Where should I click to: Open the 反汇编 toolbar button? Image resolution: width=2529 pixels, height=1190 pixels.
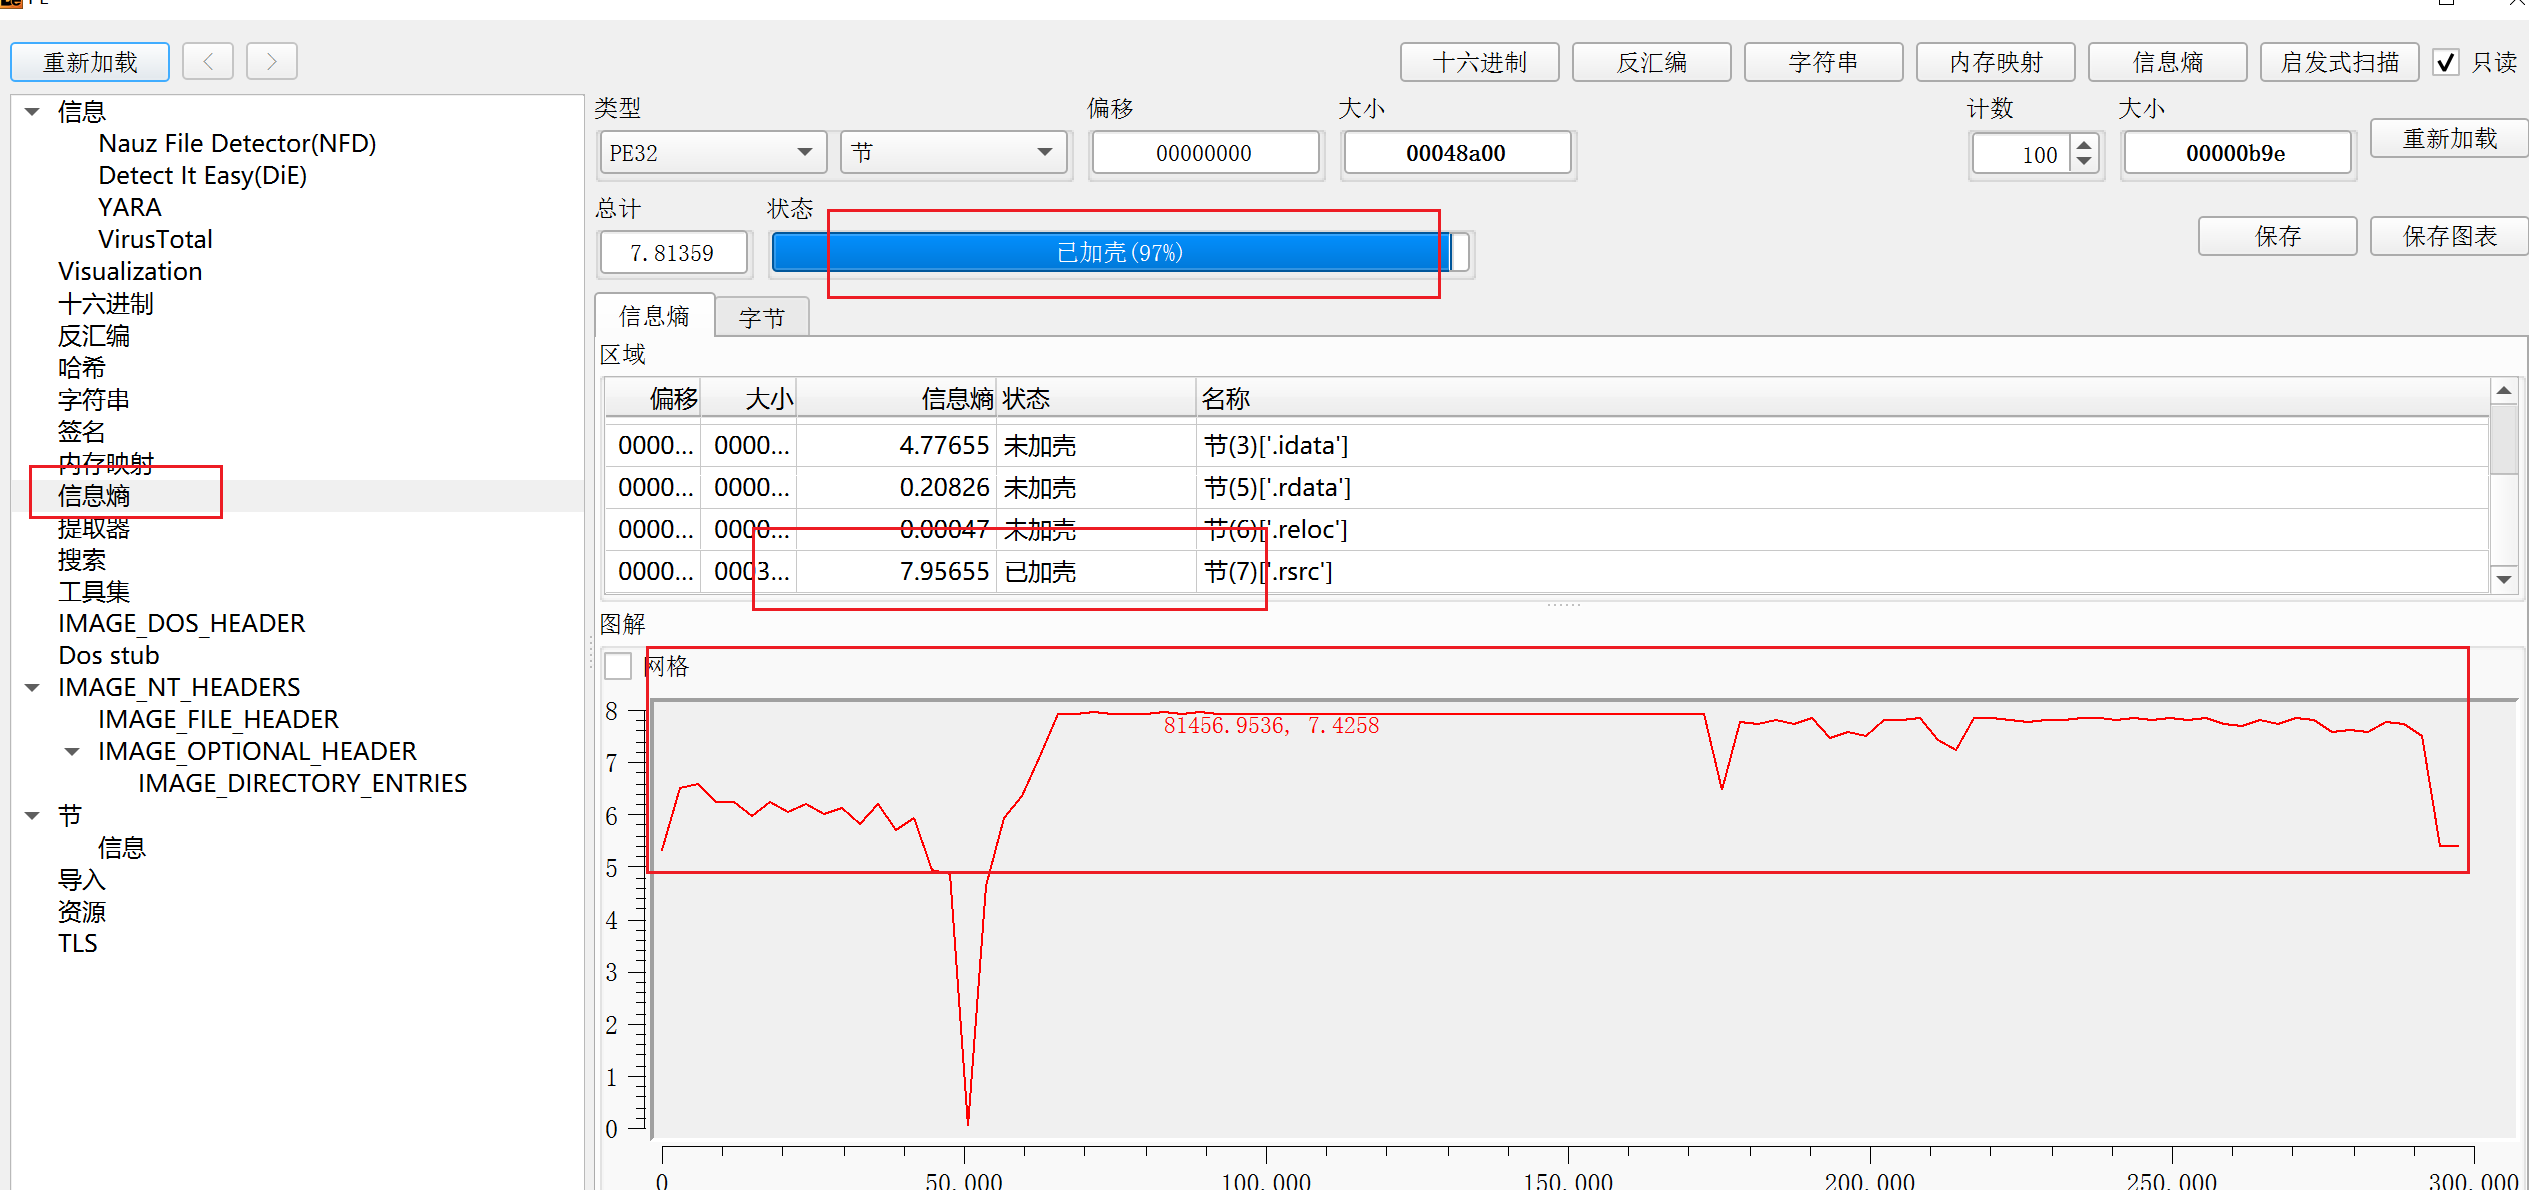coord(1651,63)
